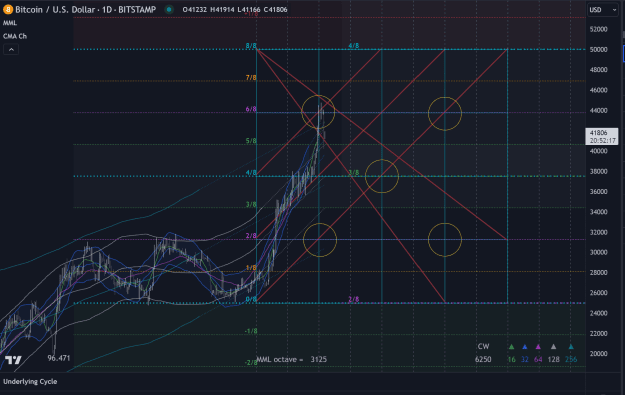This screenshot has width=625, height=395.
Task: Click the teal triangle above 256
Action: click(571, 346)
